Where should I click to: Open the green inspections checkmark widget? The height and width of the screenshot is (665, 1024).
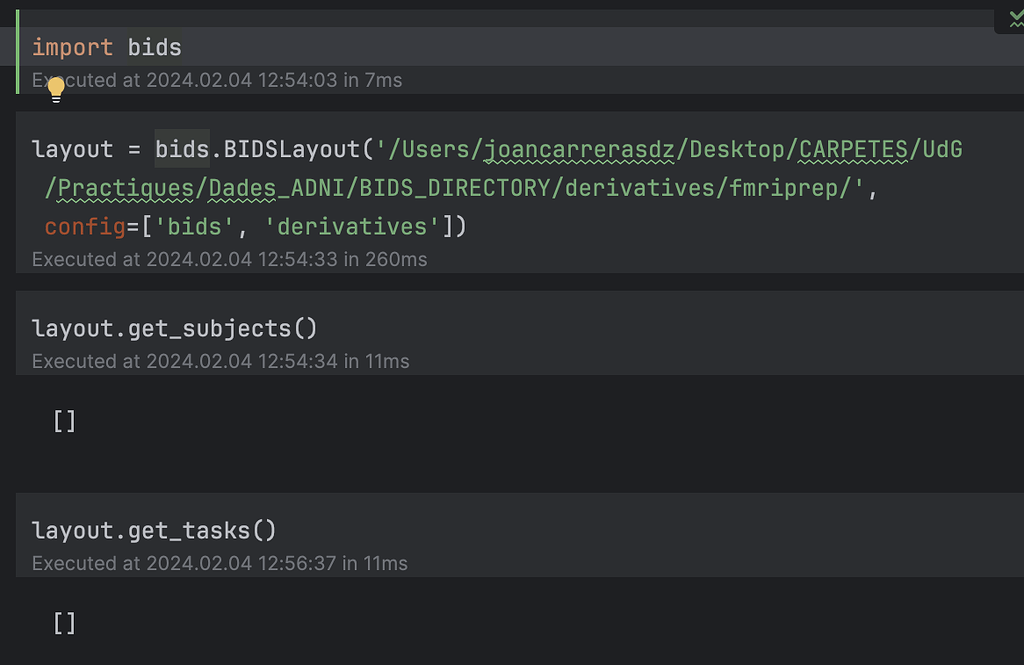tap(1014, 18)
